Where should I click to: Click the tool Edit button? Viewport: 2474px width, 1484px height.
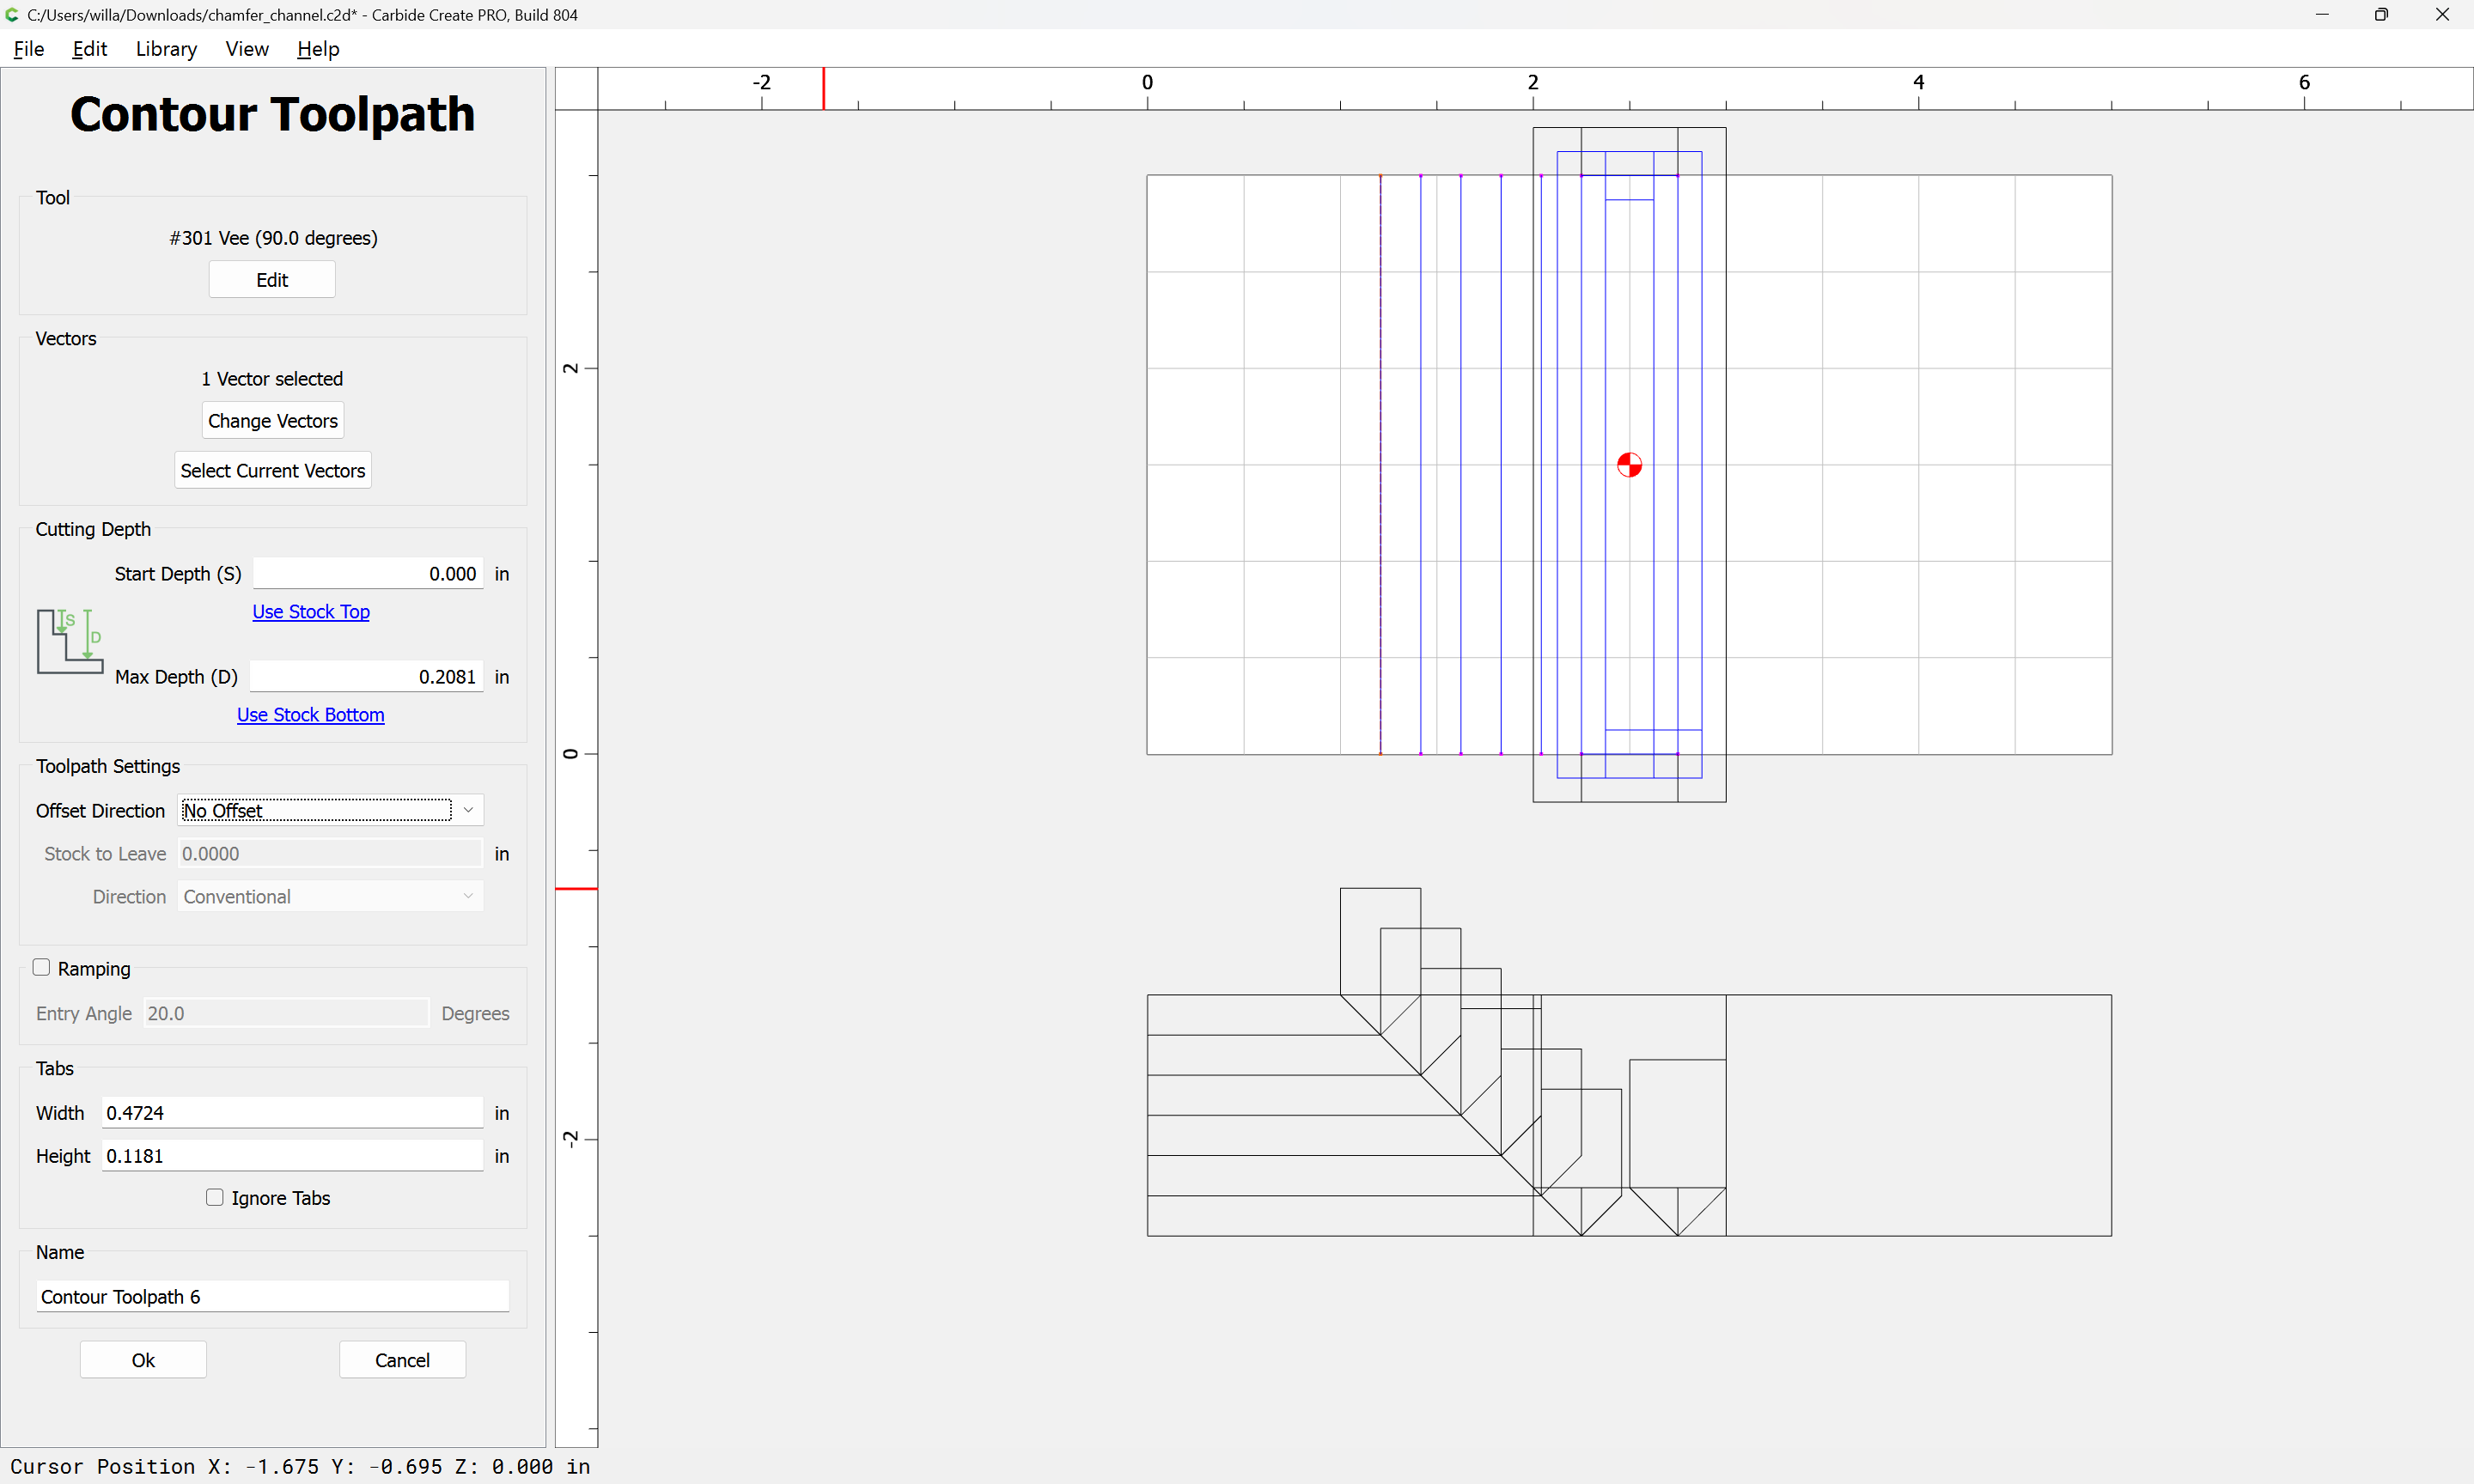click(272, 280)
